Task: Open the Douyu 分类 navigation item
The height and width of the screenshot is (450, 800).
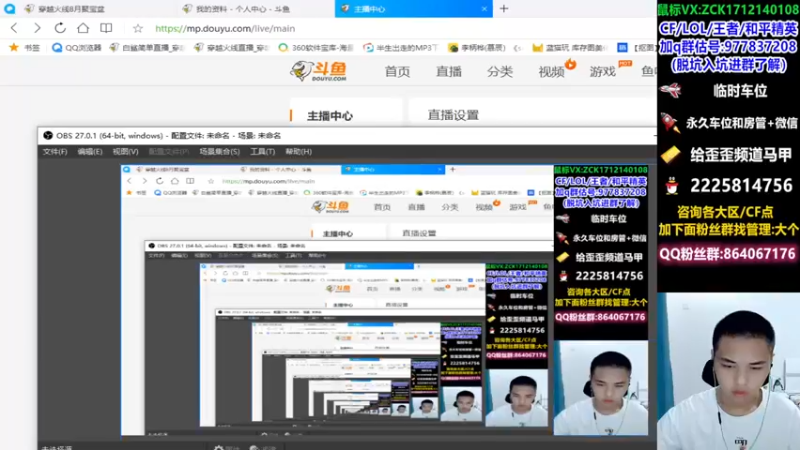Action: click(x=499, y=71)
